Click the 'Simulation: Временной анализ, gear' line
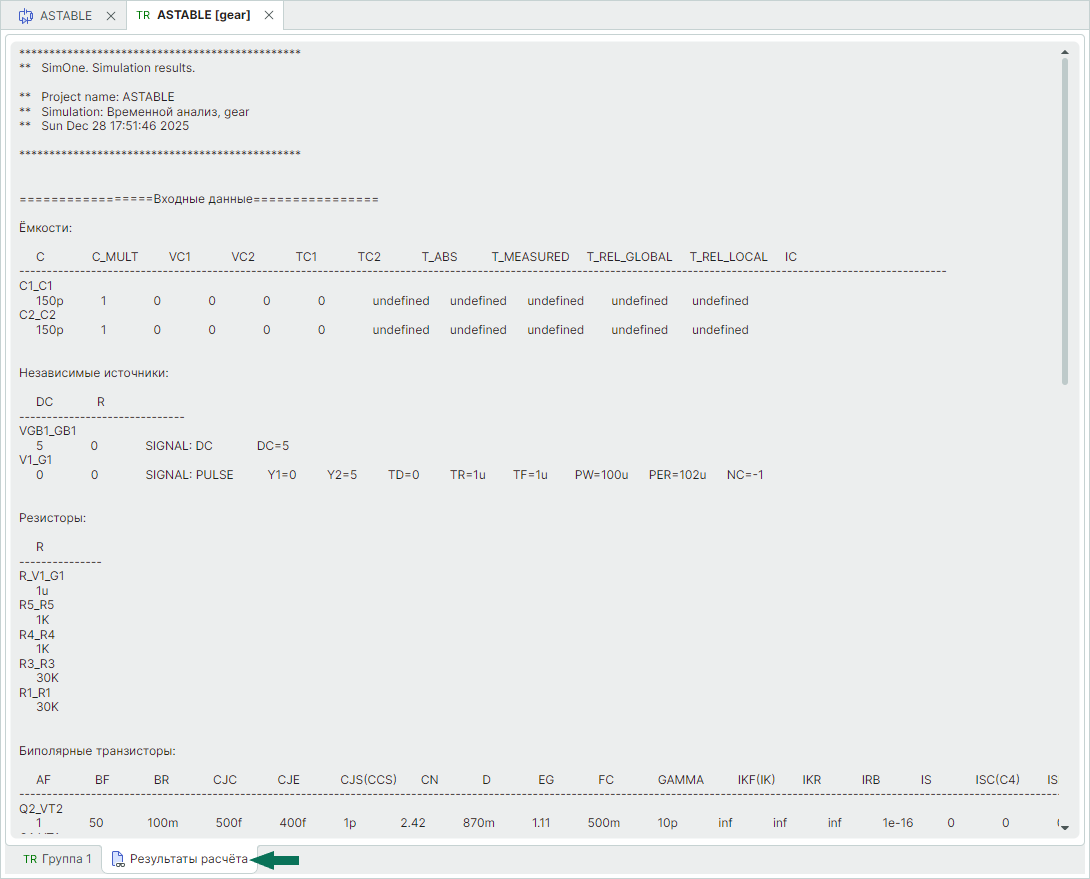The width and height of the screenshot is (1090, 879). click(x=145, y=111)
